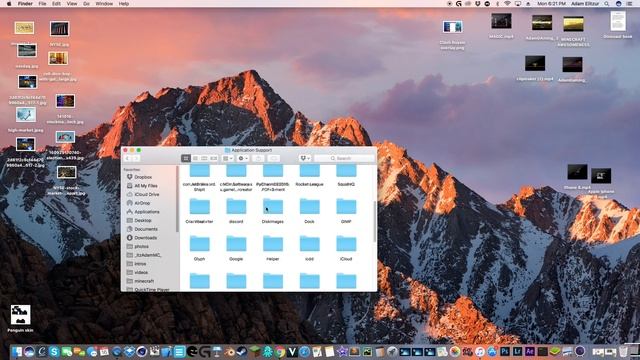The width and height of the screenshot is (640, 360).
Task: Open Skype from the Dock
Action: click(54, 351)
